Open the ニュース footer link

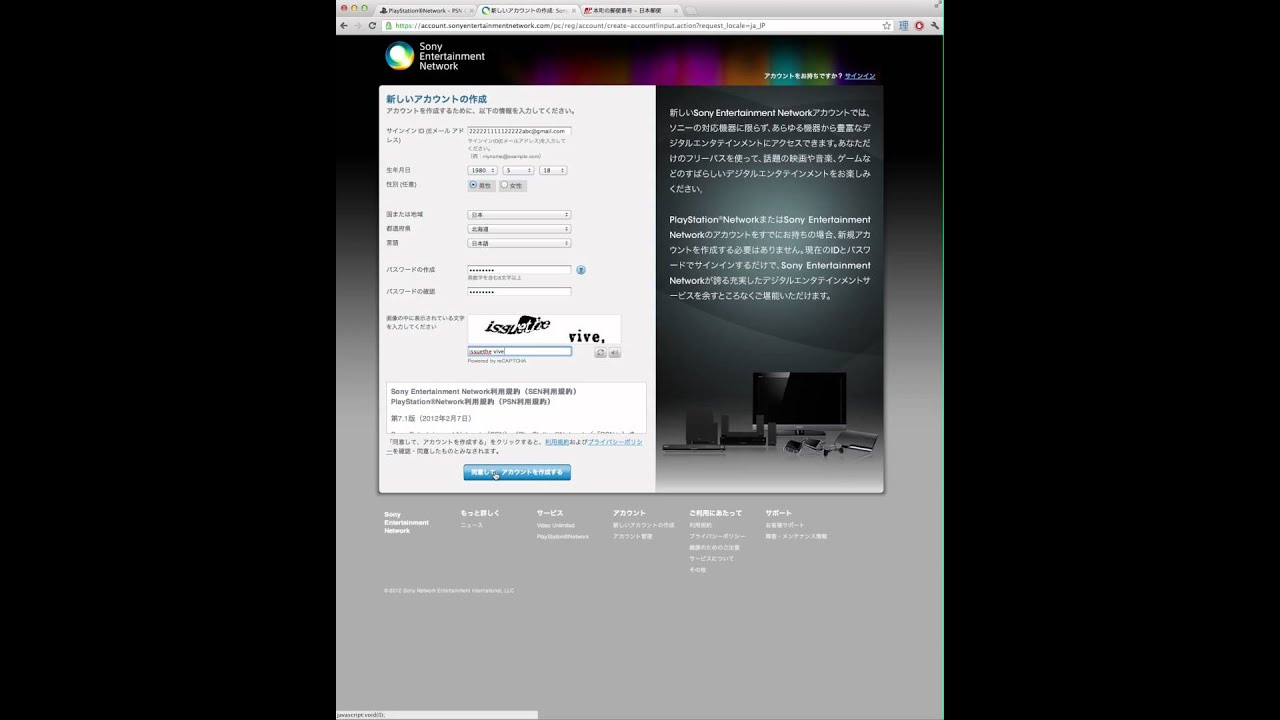click(x=471, y=525)
